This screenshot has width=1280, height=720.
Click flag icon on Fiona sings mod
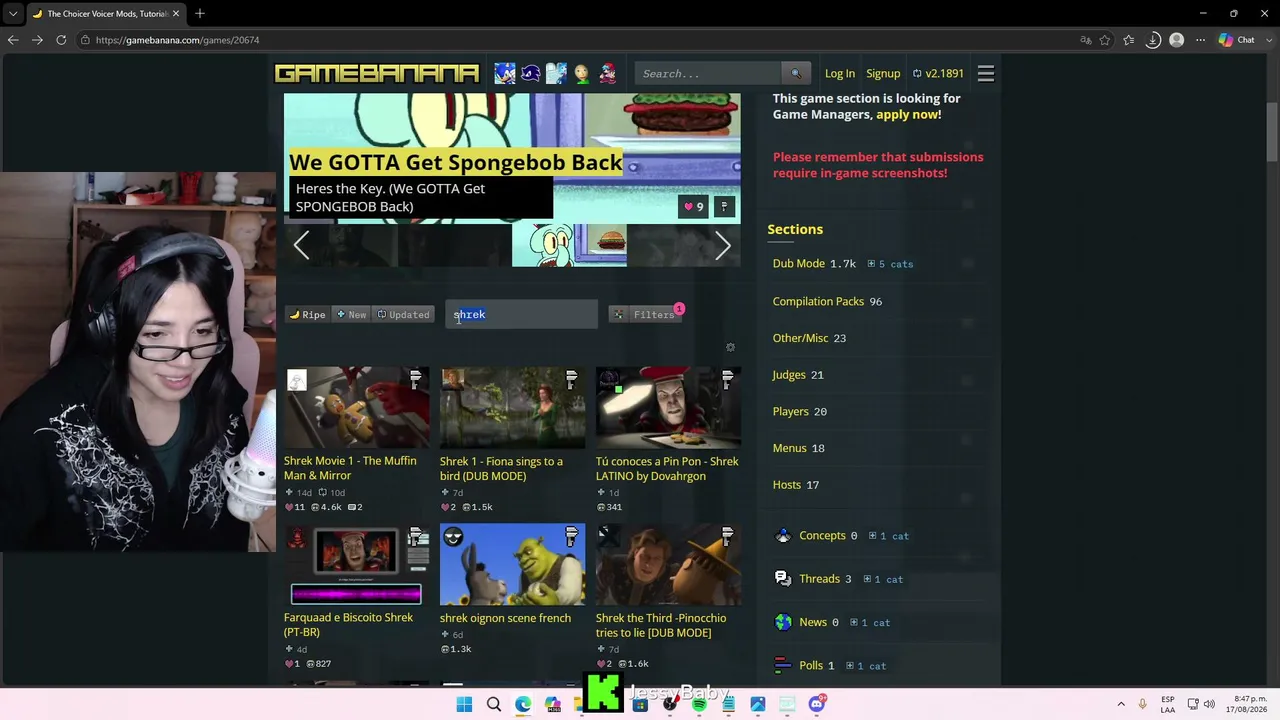(x=571, y=378)
